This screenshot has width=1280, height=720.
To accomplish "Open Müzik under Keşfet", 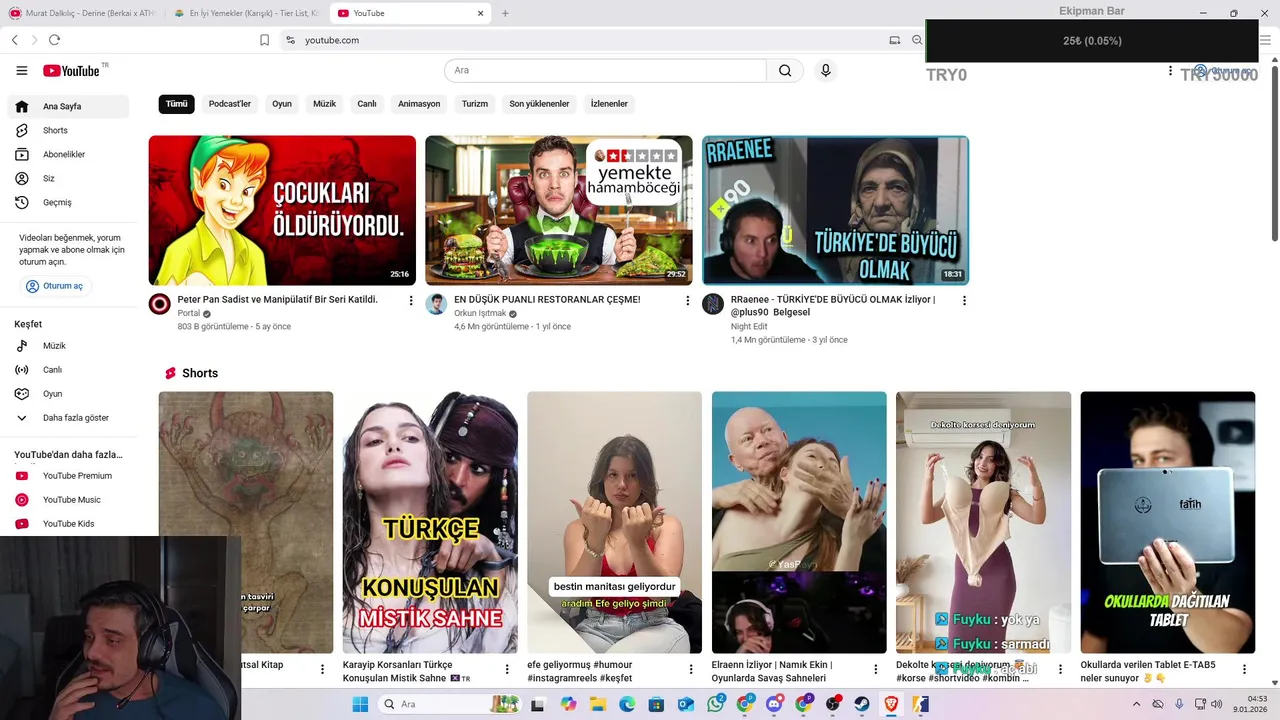I will (x=68, y=345).
